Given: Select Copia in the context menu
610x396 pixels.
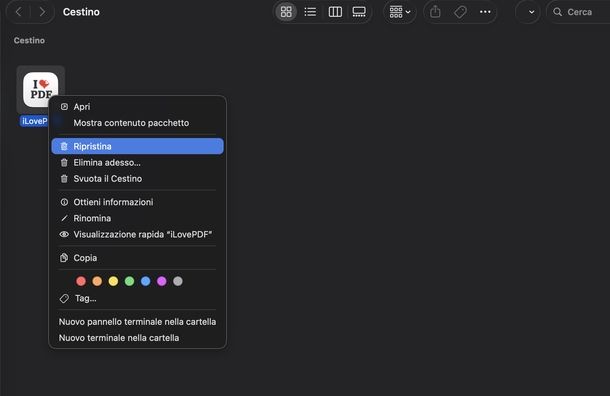Looking at the screenshot, I should [137, 258].
